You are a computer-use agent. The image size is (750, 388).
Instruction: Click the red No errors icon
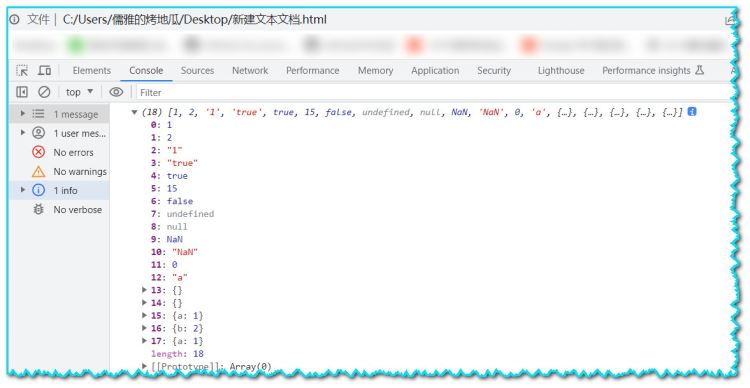[x=38, y=152]
